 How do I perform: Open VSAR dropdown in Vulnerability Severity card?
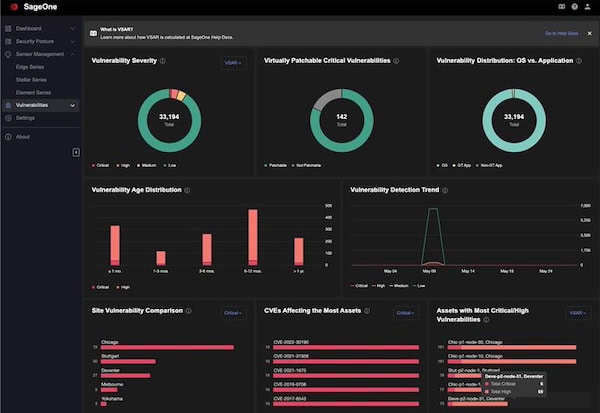[233, 63]
